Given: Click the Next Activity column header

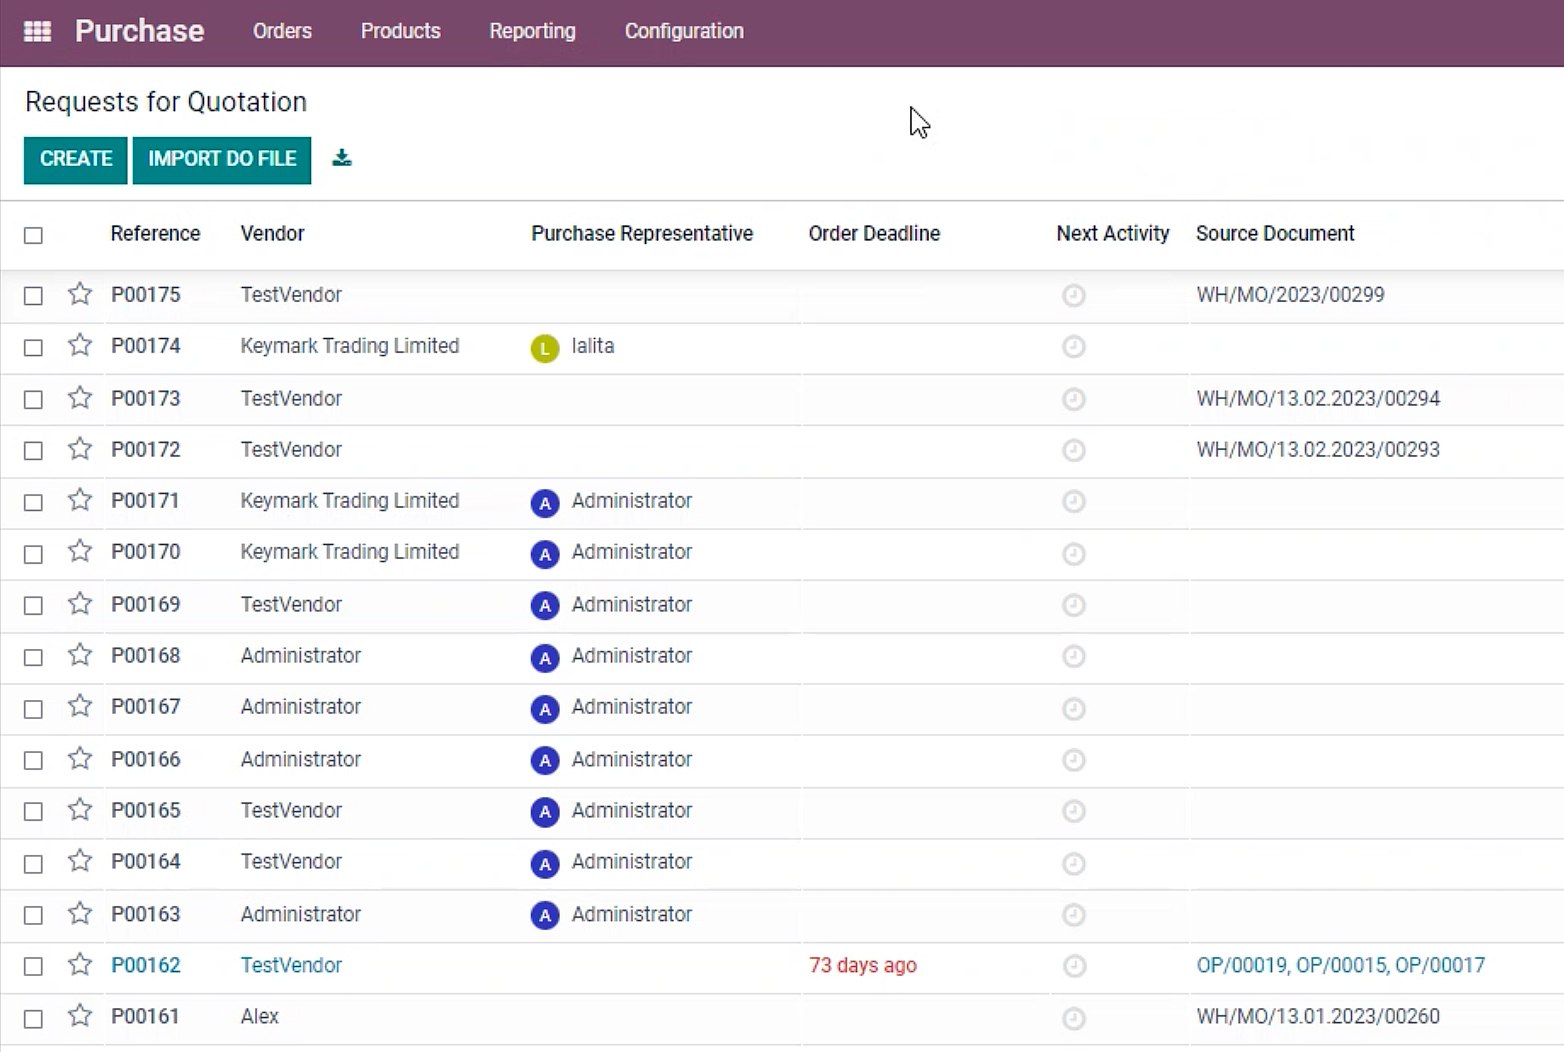Looking at the screenshot, I should pyautogui.click(x=1112, y=233).
